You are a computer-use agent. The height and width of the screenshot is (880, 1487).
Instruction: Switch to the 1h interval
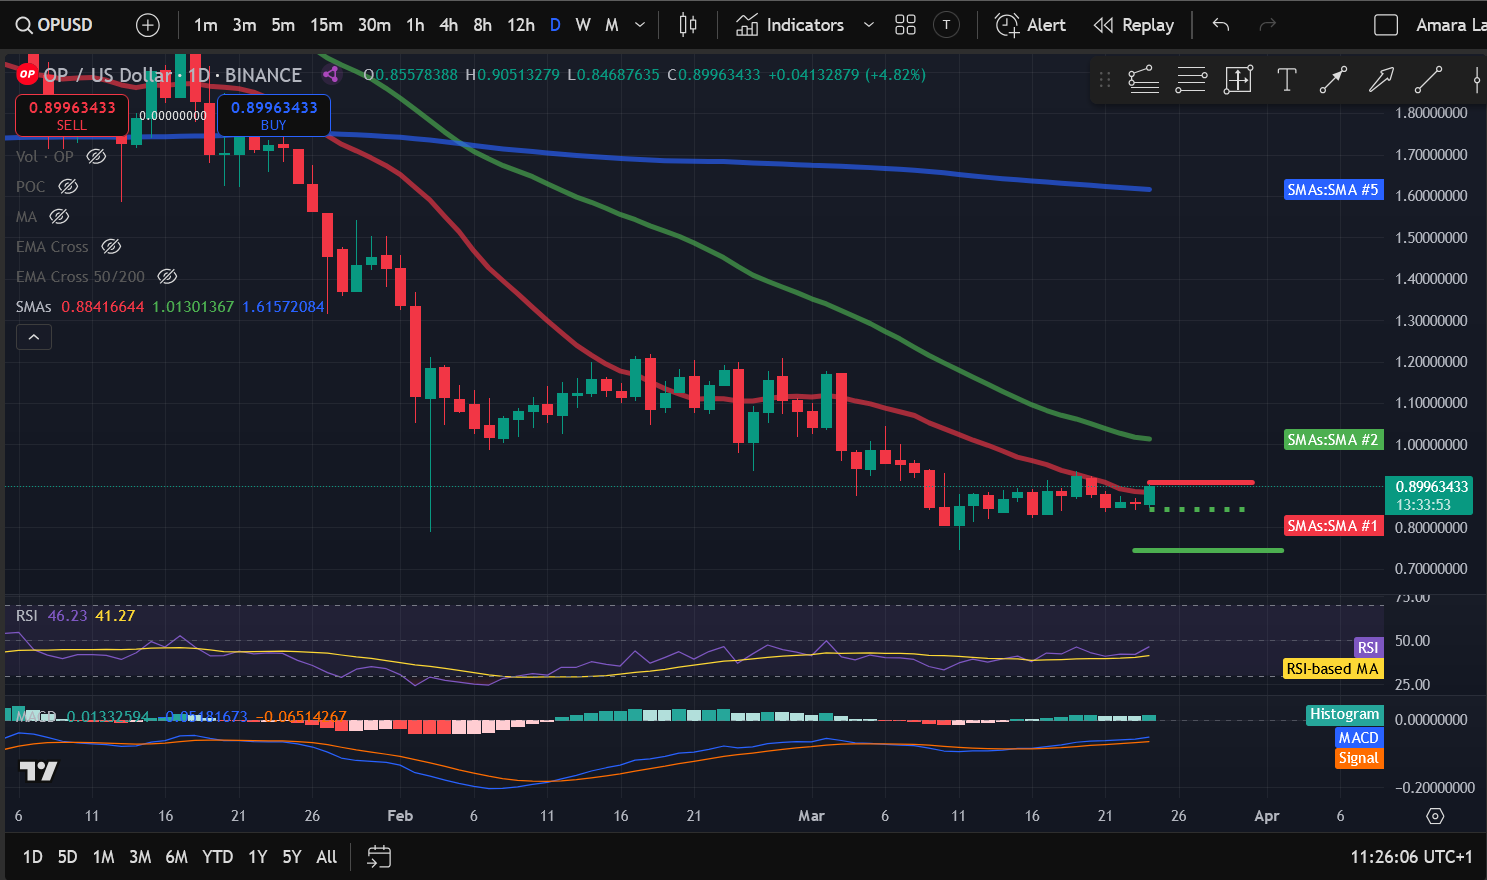click(x=415, y=25)
